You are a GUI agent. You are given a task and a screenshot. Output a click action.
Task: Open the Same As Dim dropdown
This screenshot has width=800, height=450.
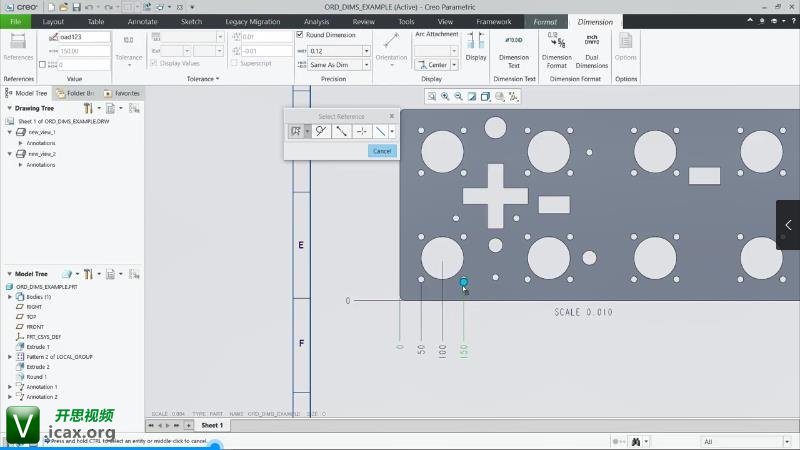[x=366, y=64]
